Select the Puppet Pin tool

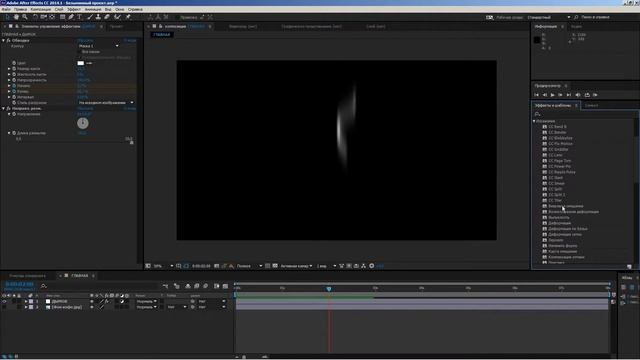pos(128,17)
